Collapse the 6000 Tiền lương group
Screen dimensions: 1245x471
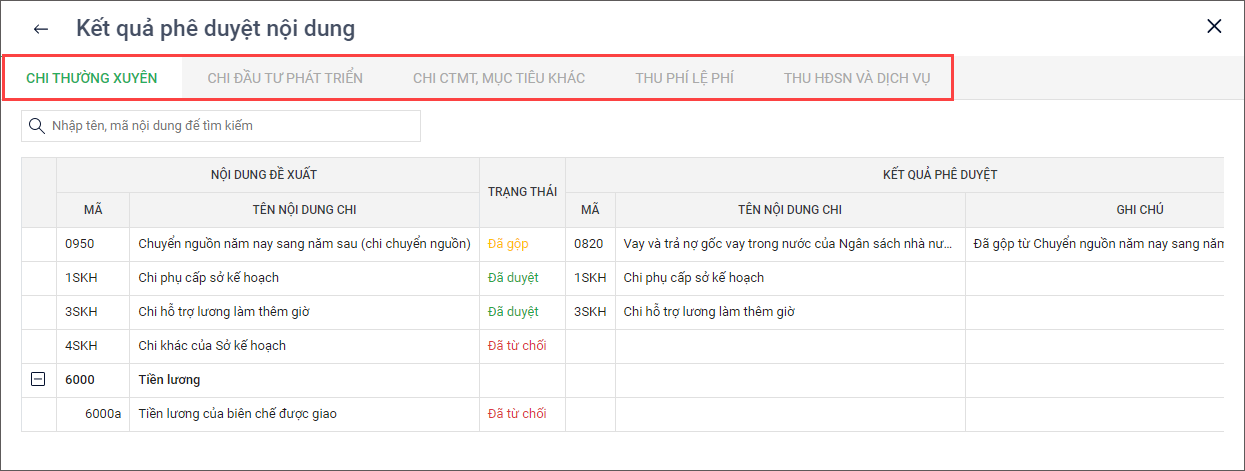[x=38, y=380]
